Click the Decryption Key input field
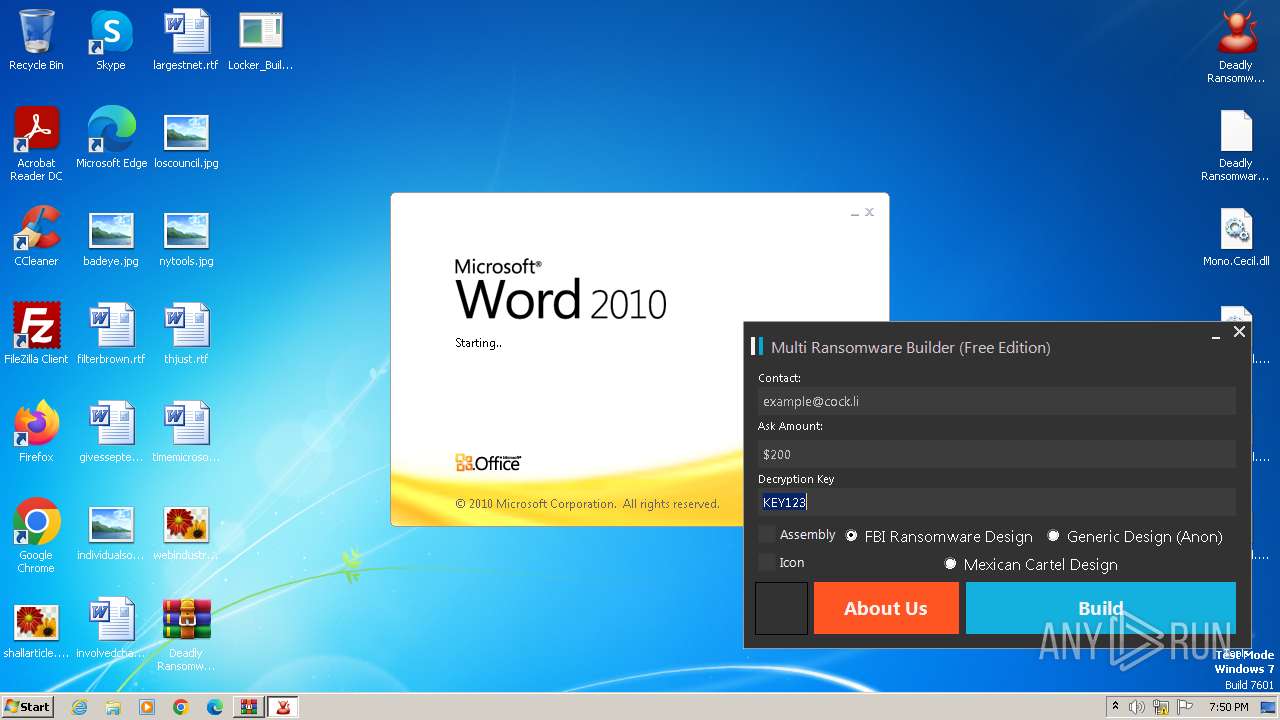This screenshot has height=720, width=1280. click(x=997, y=502)
